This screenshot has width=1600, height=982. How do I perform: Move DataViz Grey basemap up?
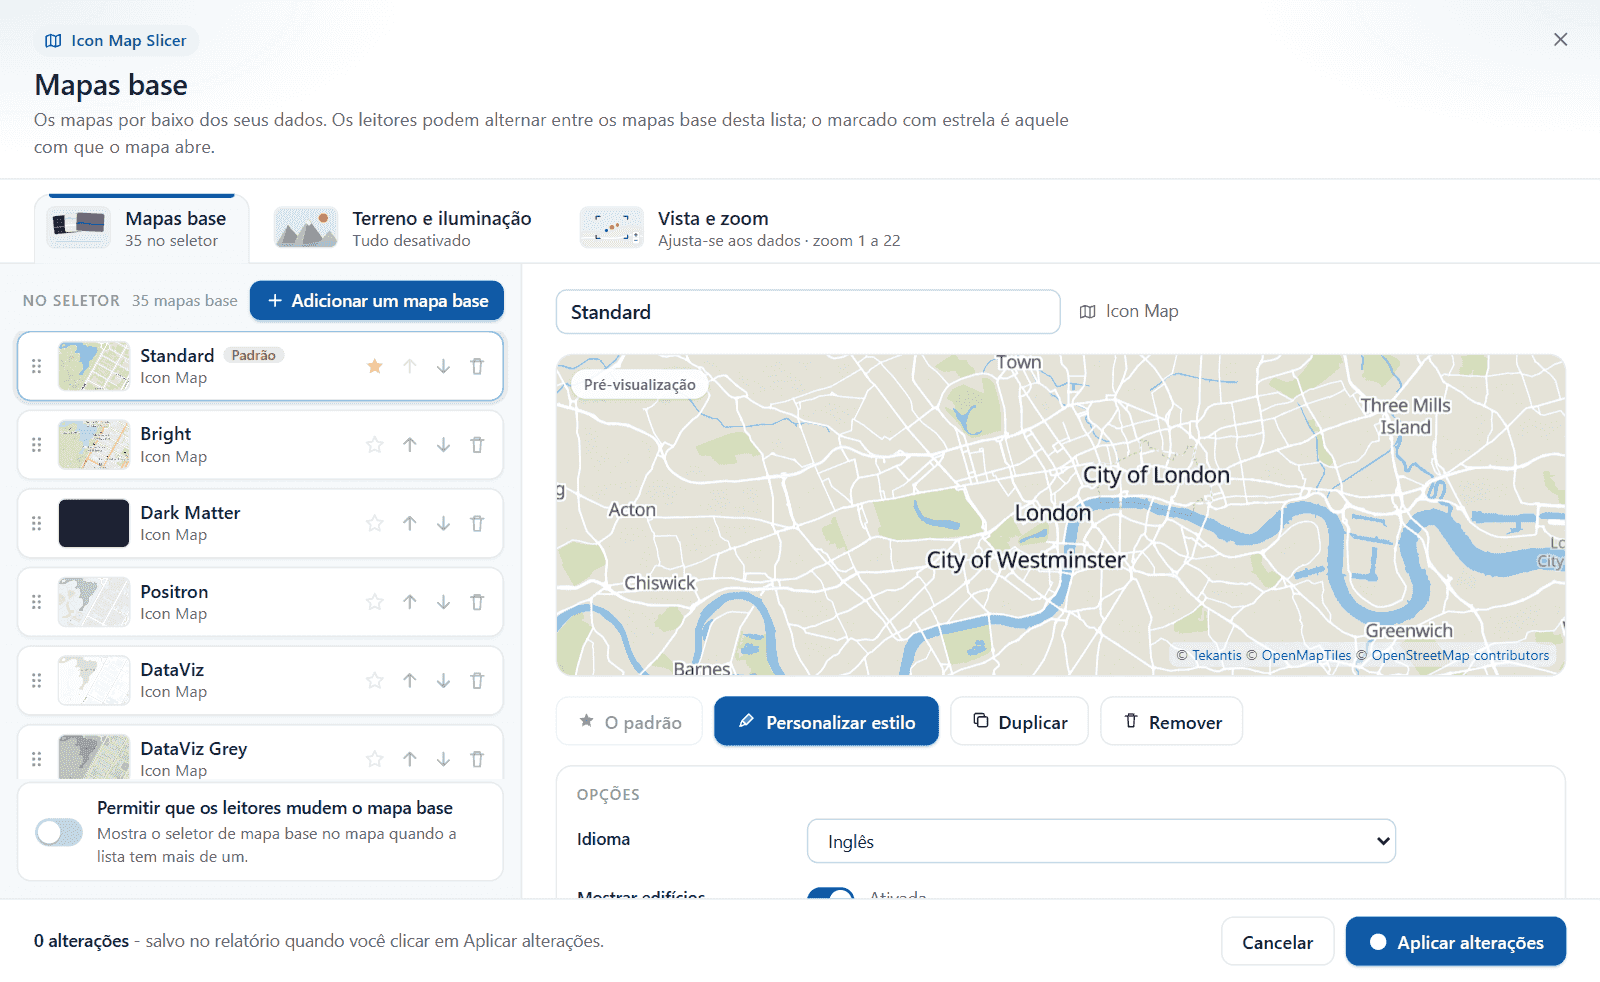(x=410, y=759)
